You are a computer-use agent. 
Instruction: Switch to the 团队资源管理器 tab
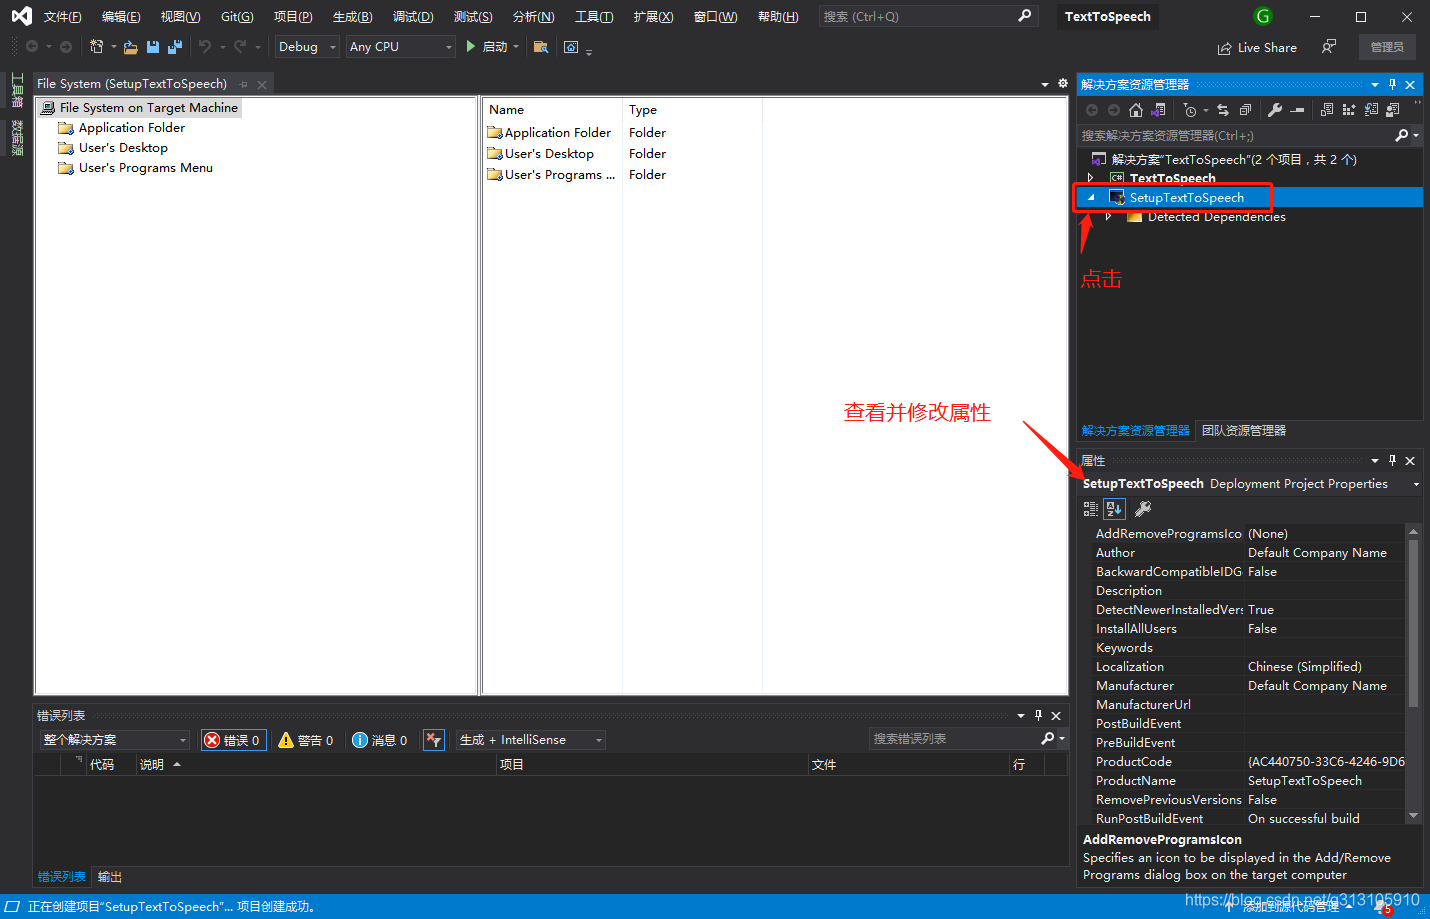pos(1244,431)
